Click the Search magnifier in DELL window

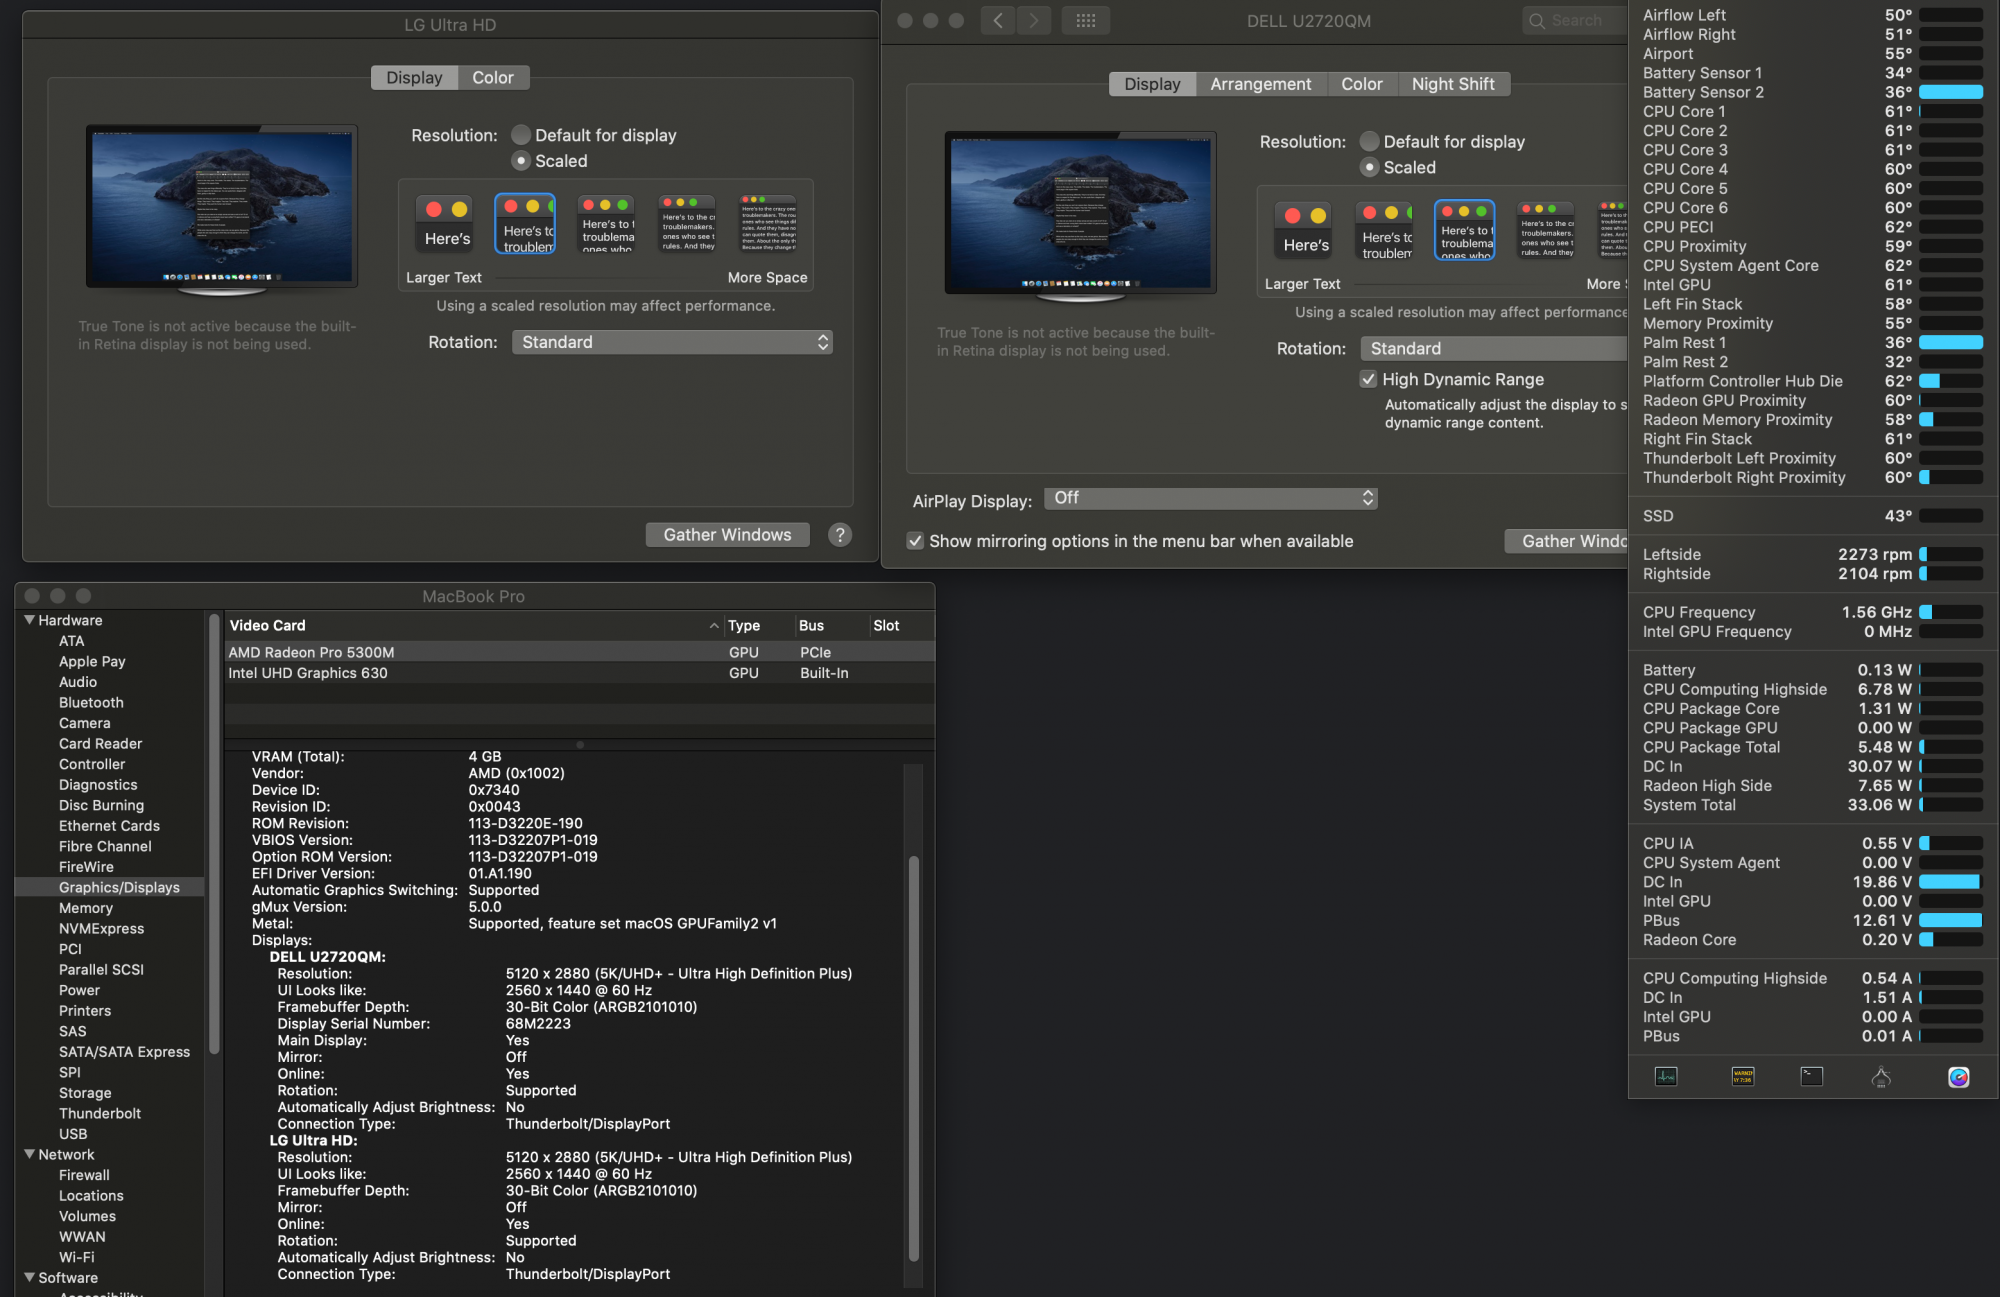(x=1538, y=20)
